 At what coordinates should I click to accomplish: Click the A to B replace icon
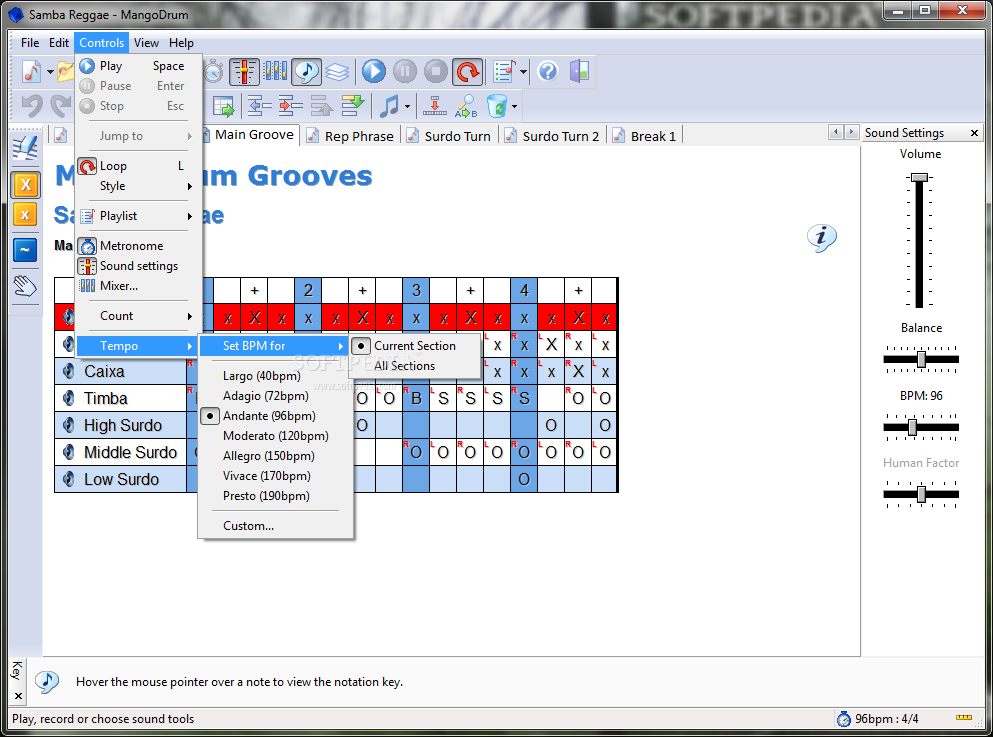466,106
